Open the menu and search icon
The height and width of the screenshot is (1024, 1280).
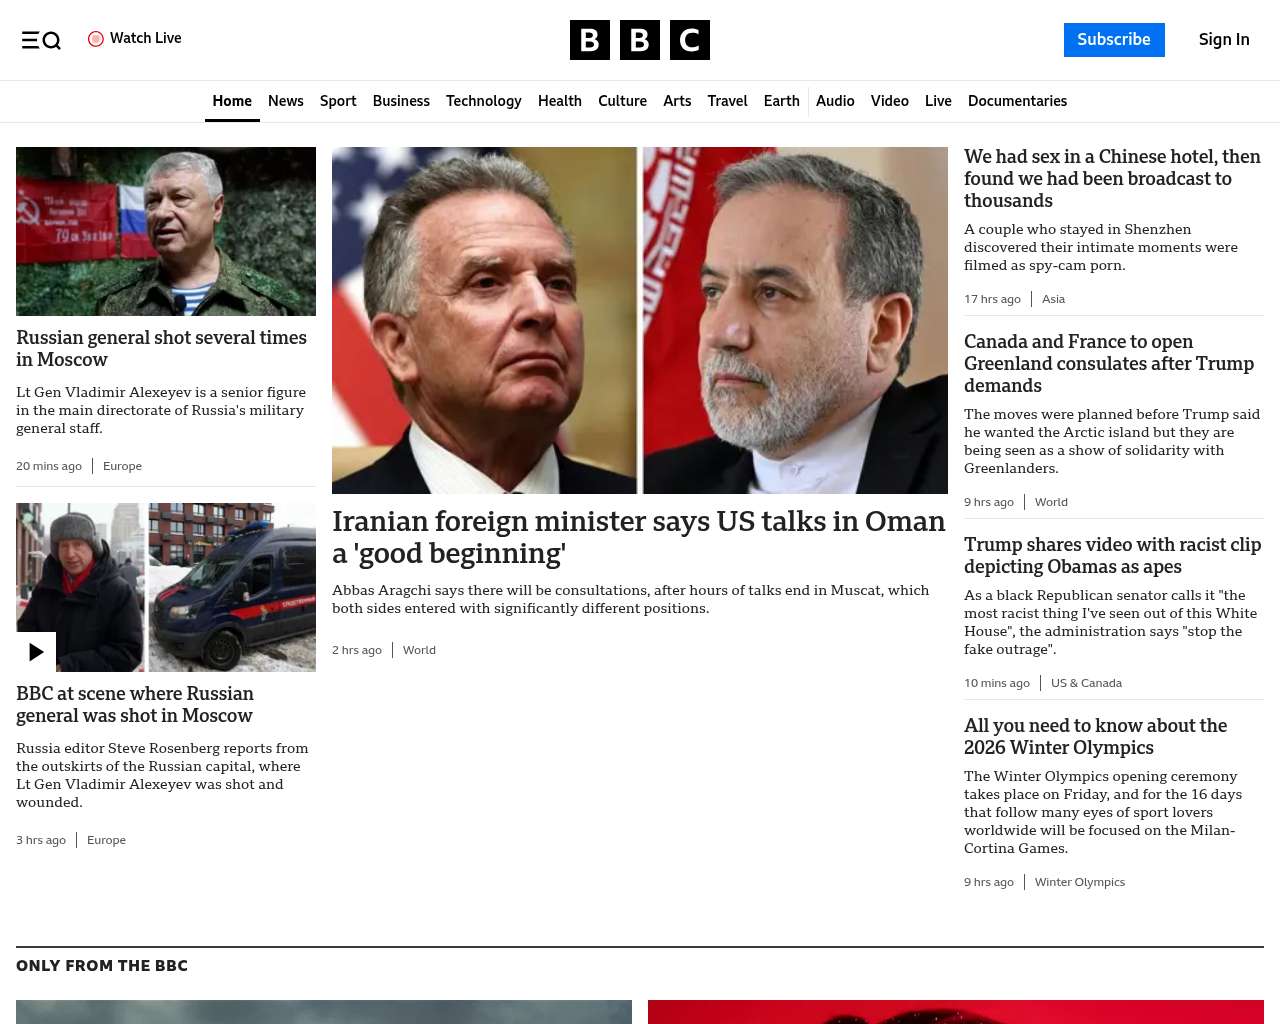click(x=41, y=40)
